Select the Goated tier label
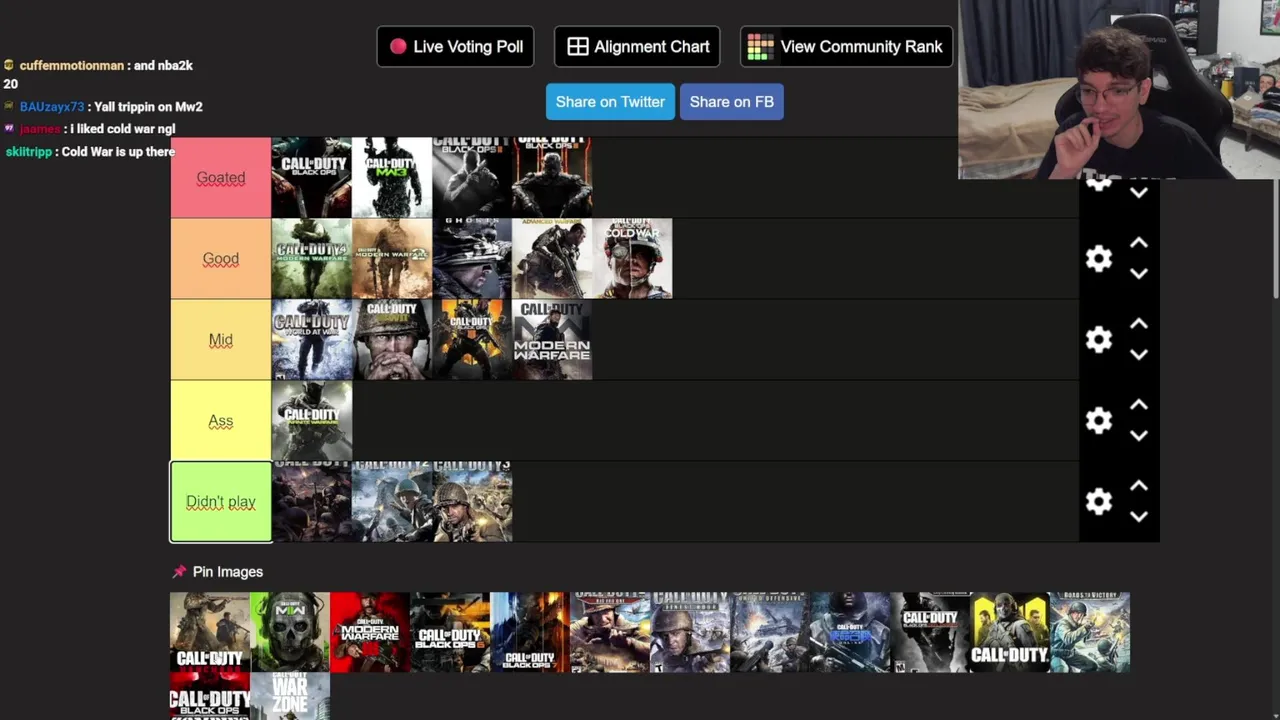This screenshot has height=720, width=1280. click(x=221, y=178)
